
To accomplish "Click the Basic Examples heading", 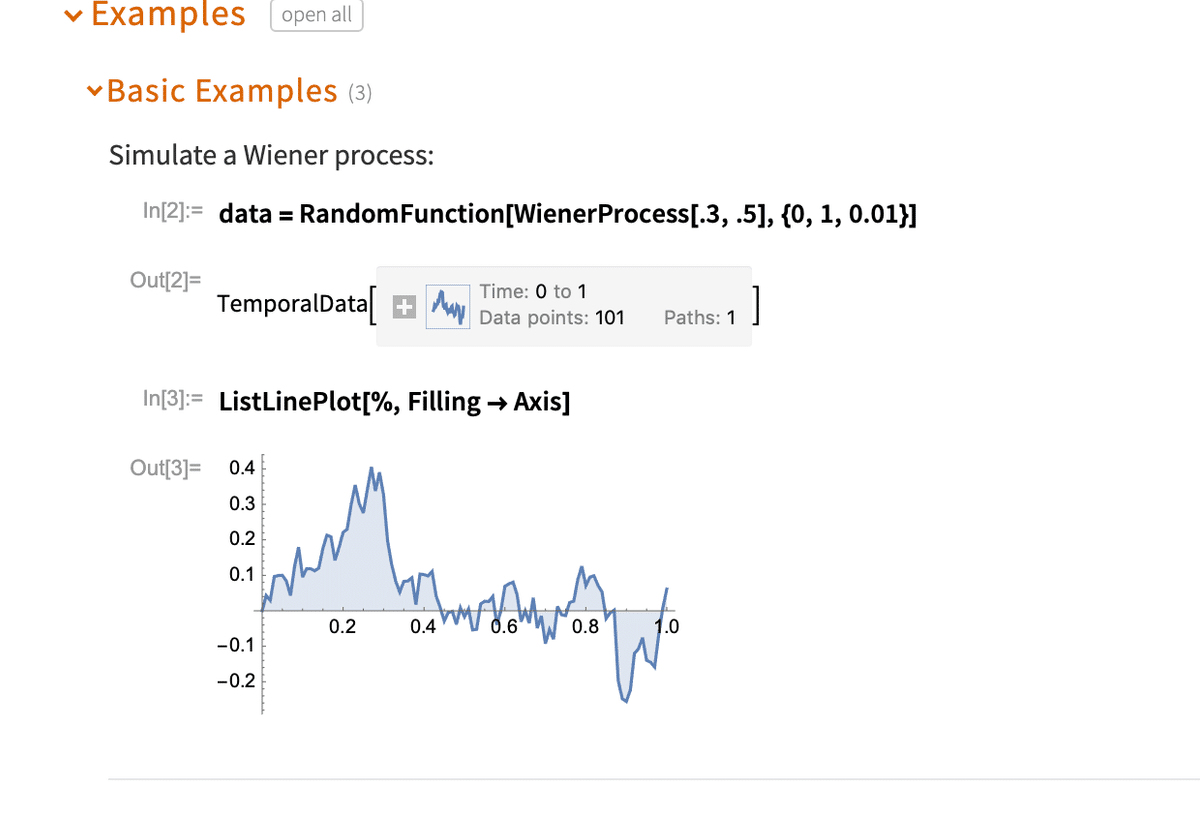I will tap(222, 91).
